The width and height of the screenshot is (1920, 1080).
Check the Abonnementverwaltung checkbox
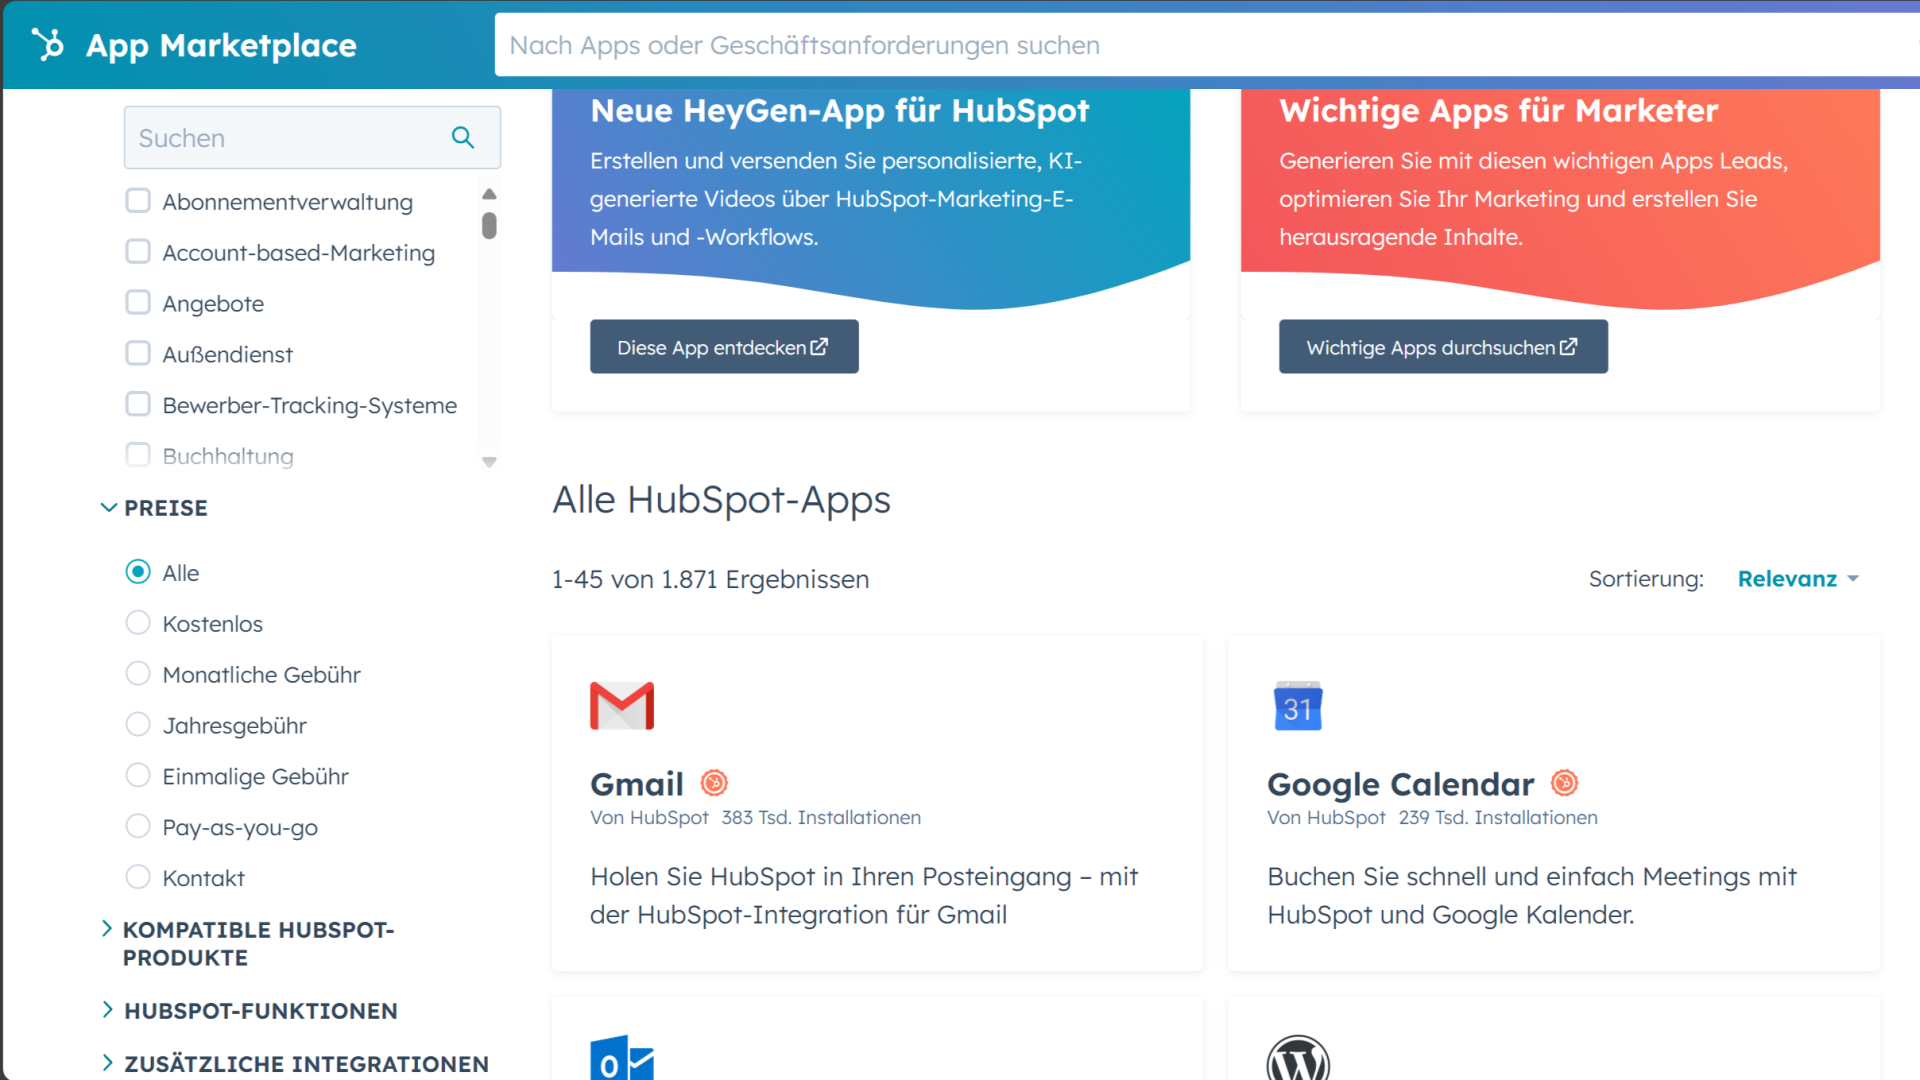(x=138, y=201)
